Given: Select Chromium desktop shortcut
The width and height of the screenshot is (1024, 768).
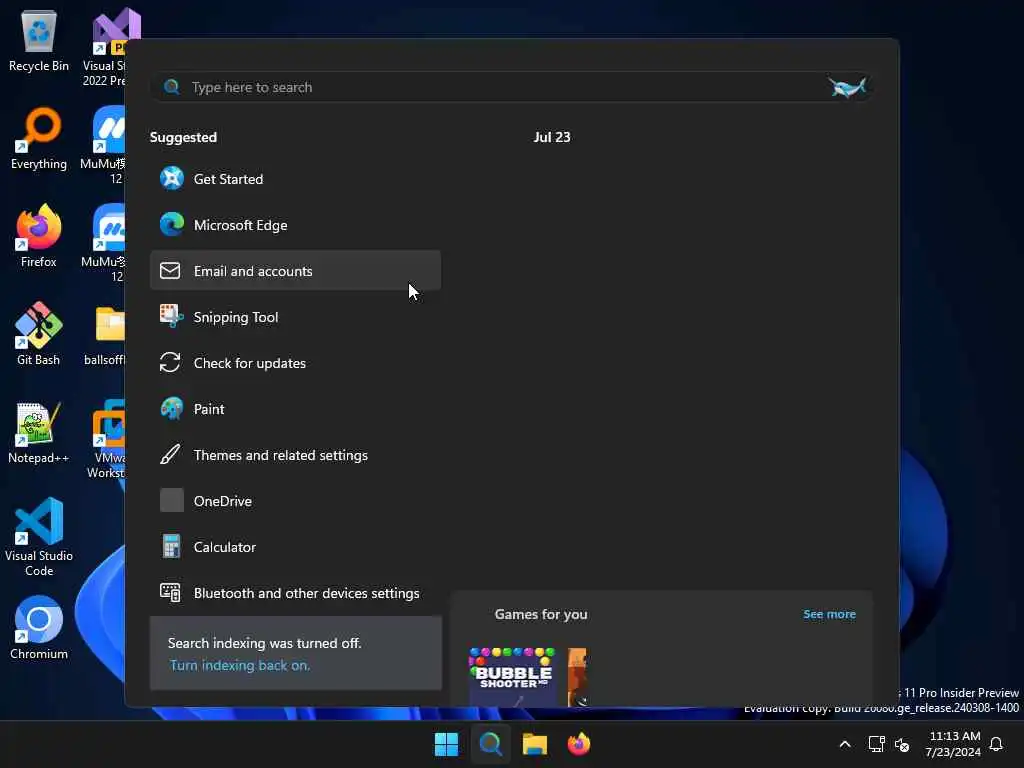Looking at the screenshot, I should pos(39,628).
